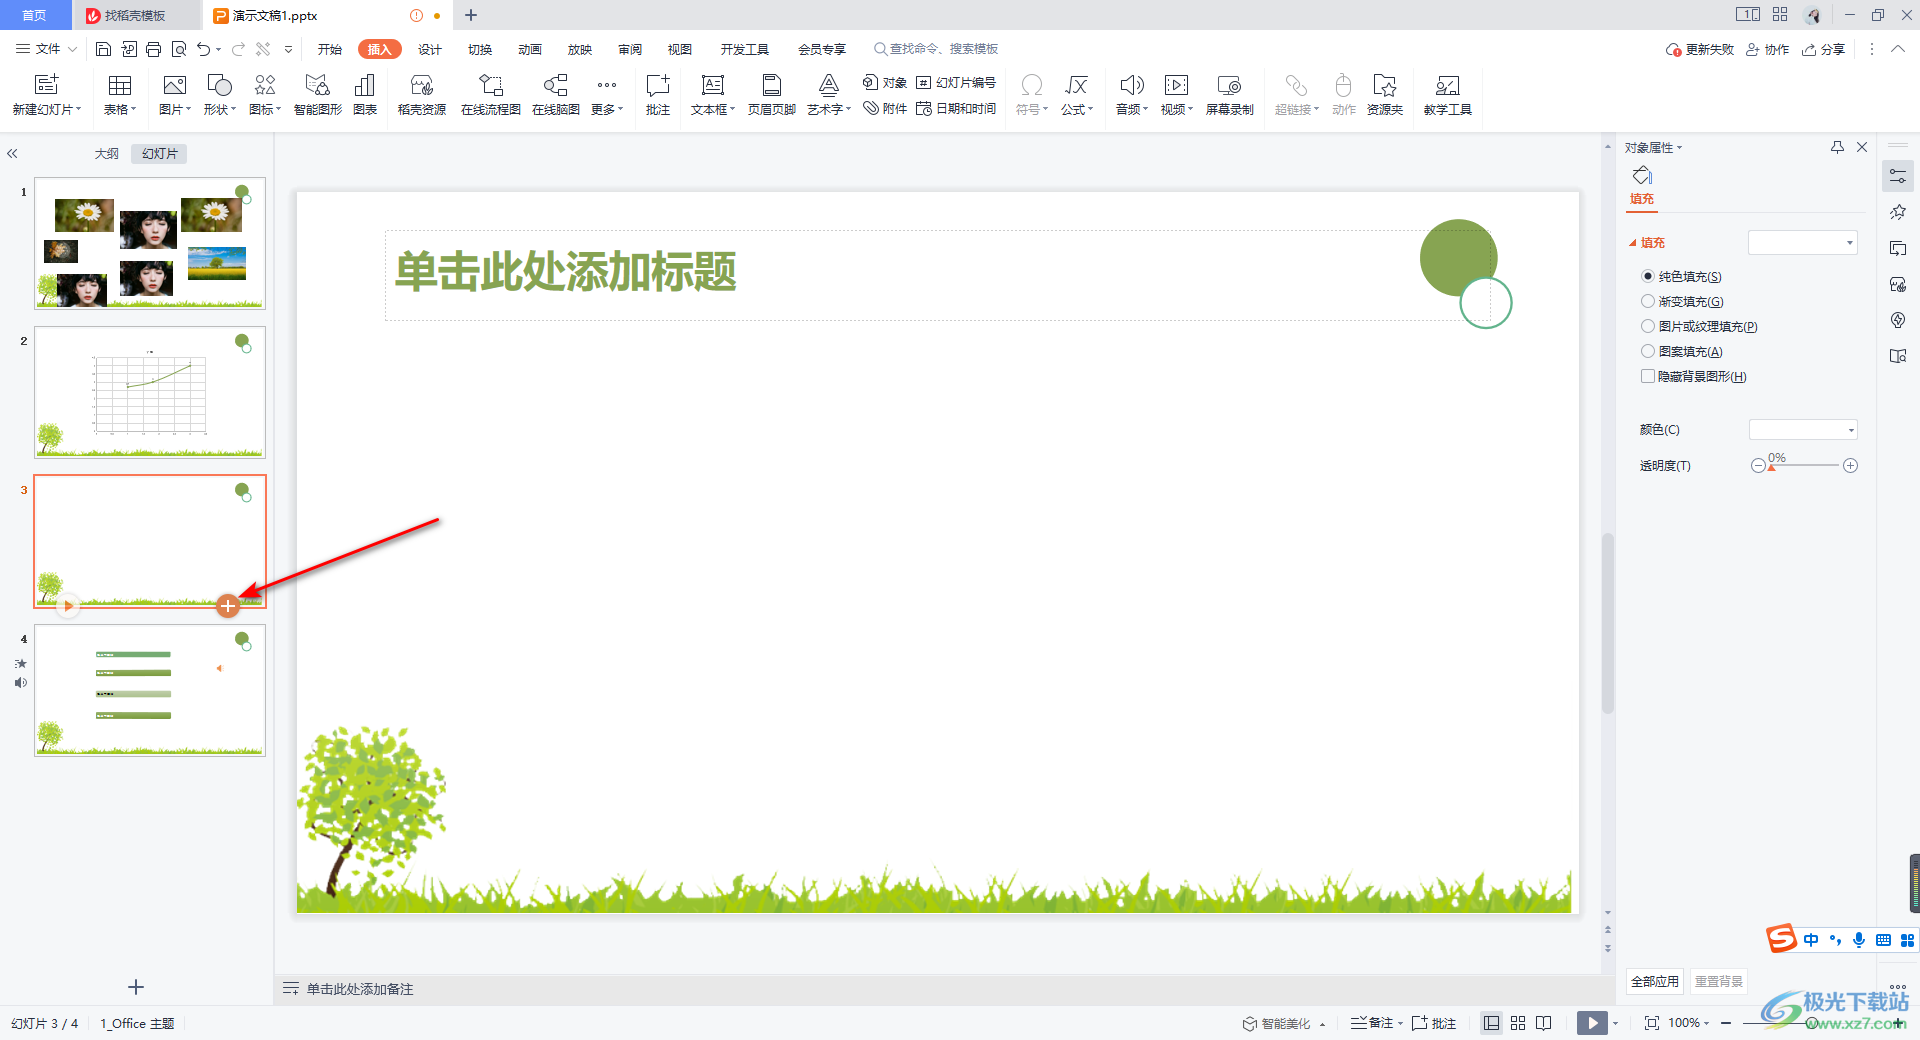Image resolution: width=1920 pixels, height=1040 pixels.
Task: Click add slide at panel bottom
Action: coord(136,987)
